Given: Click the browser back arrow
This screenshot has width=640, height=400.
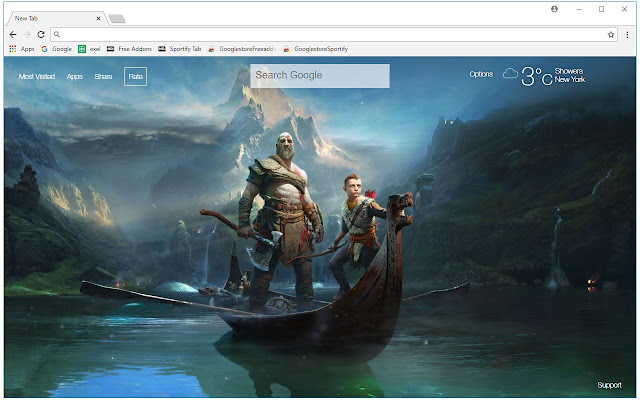Looking at the screenshot, I should (13, 35).
